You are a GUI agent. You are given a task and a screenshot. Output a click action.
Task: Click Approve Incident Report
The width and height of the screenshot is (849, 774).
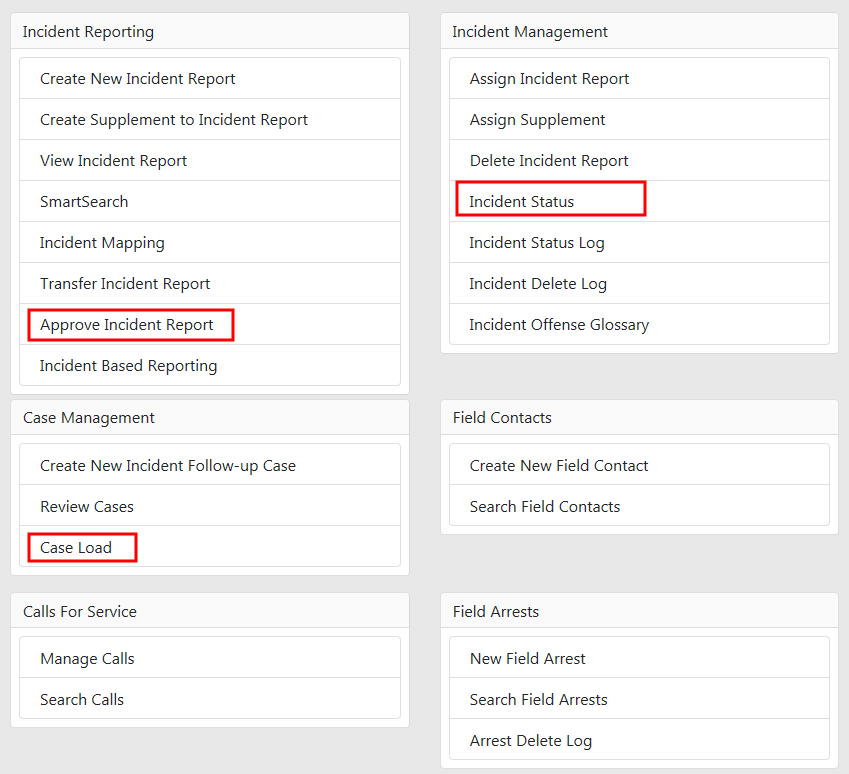[x=127, y=325]
